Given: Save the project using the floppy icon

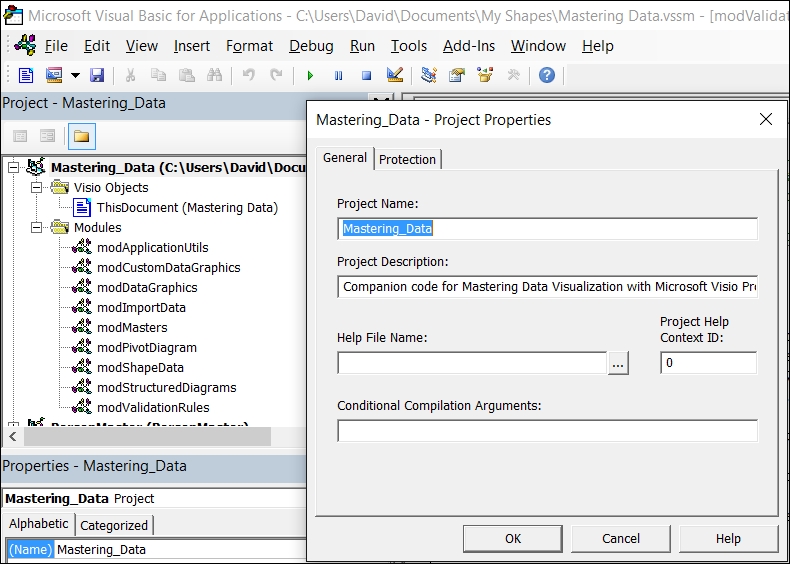Looking at the screenshot, I should (97, 76).
